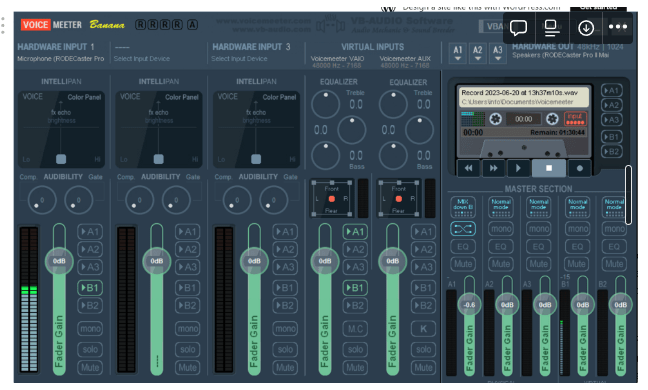This screenshot has height=390, width=648.
Task: Click the comment speech bubble icon
Action: click(518, 28)
